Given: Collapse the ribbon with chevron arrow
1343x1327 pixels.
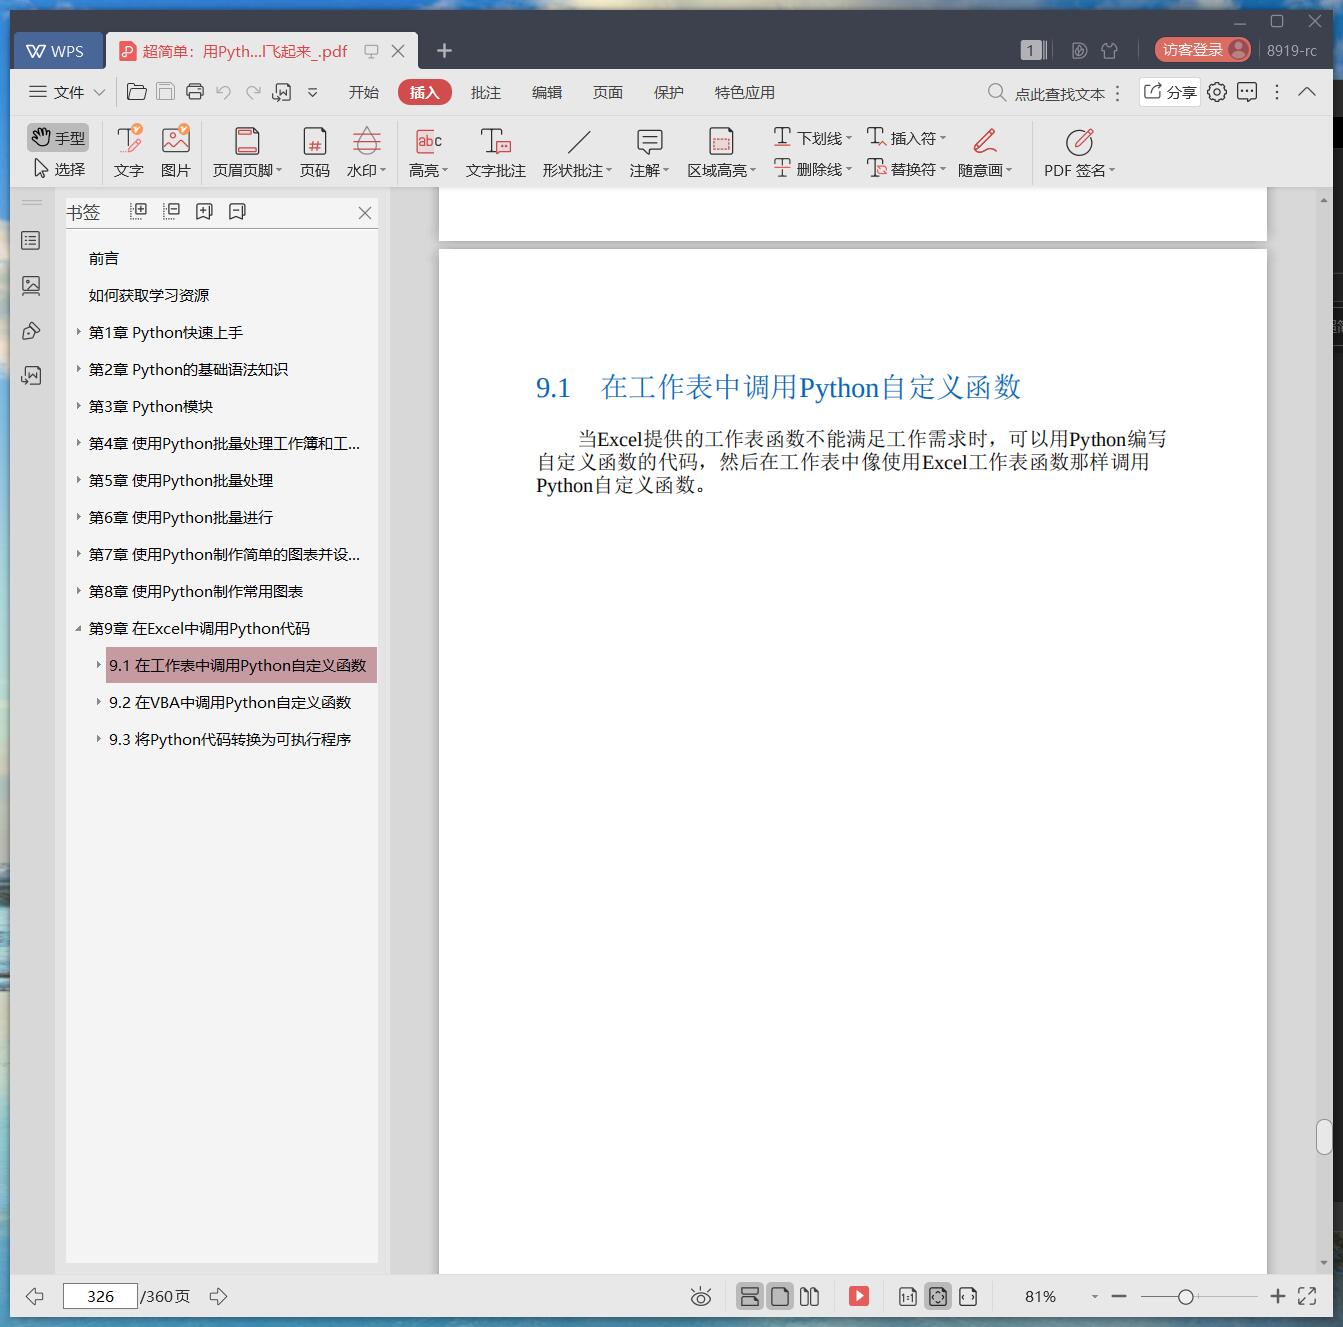Looking at the screenshot, I should coord(1306,92).
